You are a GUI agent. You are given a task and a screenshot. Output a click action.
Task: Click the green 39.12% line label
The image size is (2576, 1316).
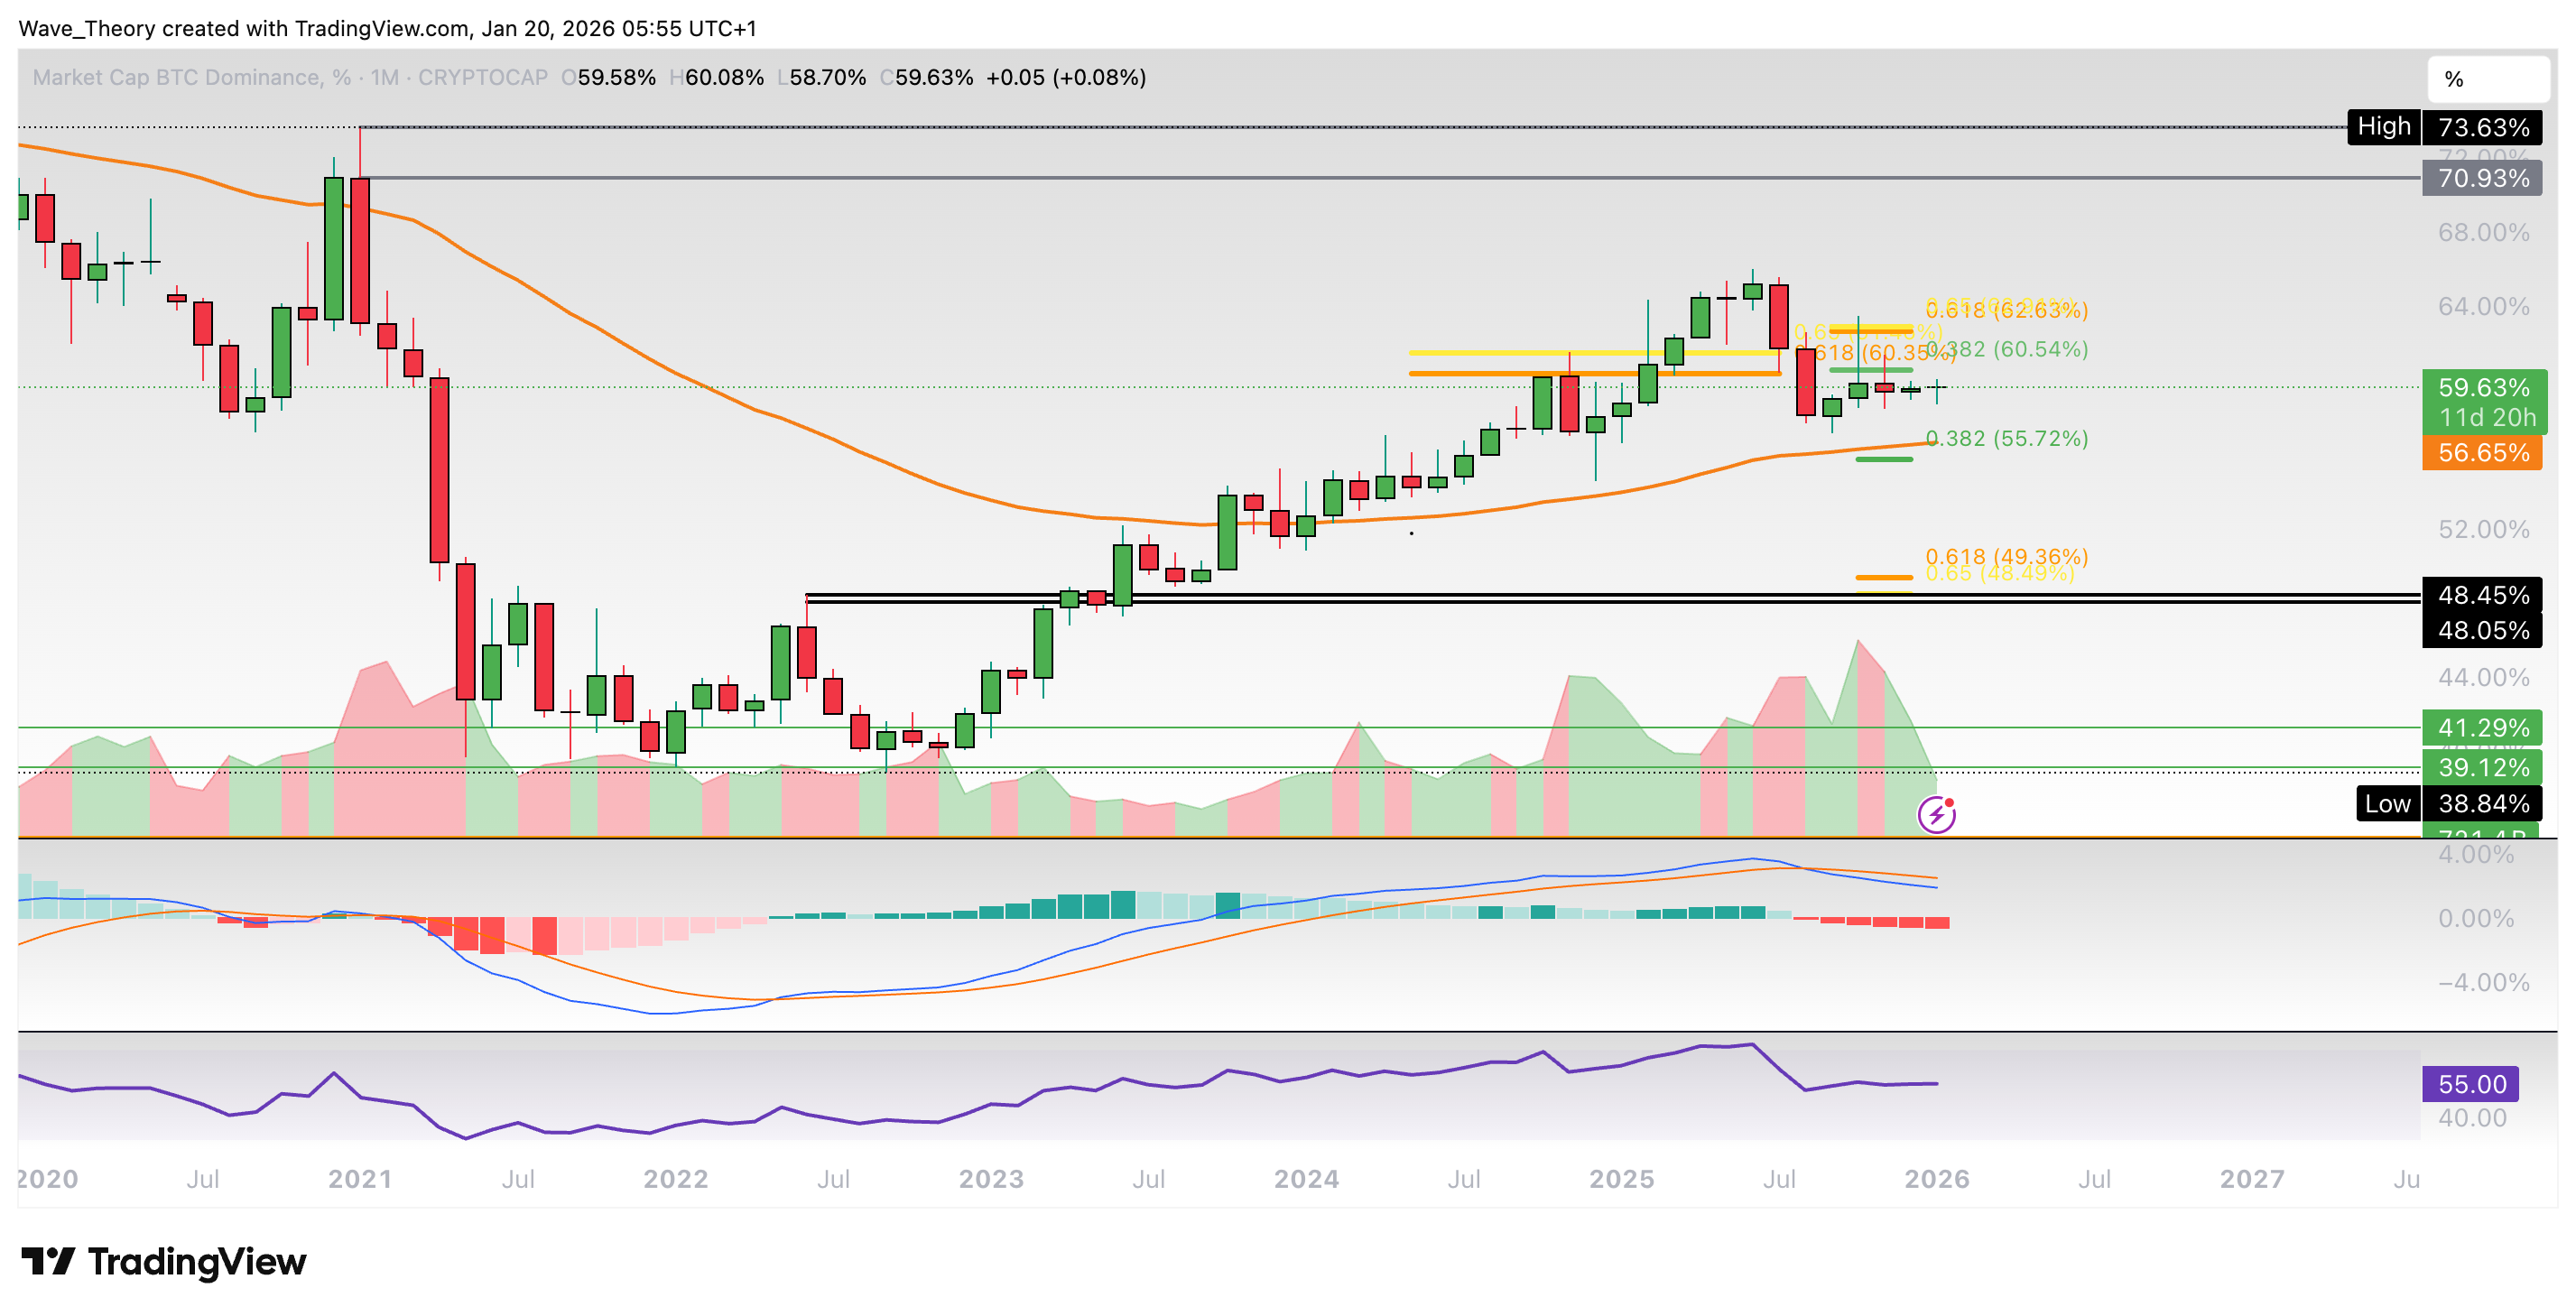pyautogui.click(x=2482, y=768)
